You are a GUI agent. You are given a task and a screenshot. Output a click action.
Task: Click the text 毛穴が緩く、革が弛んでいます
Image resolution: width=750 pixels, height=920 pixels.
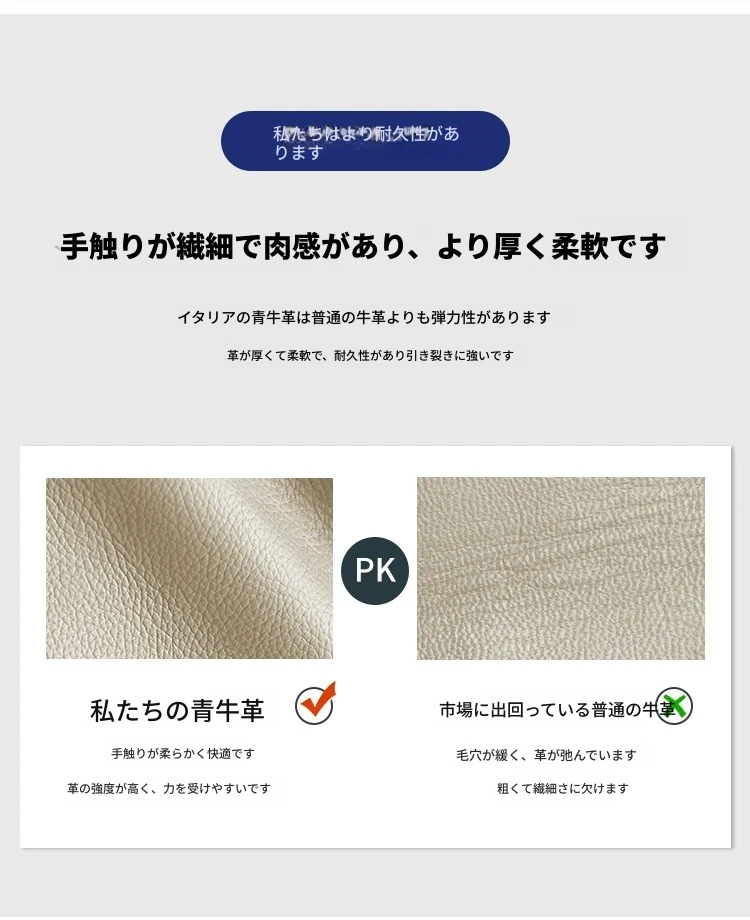546,755
